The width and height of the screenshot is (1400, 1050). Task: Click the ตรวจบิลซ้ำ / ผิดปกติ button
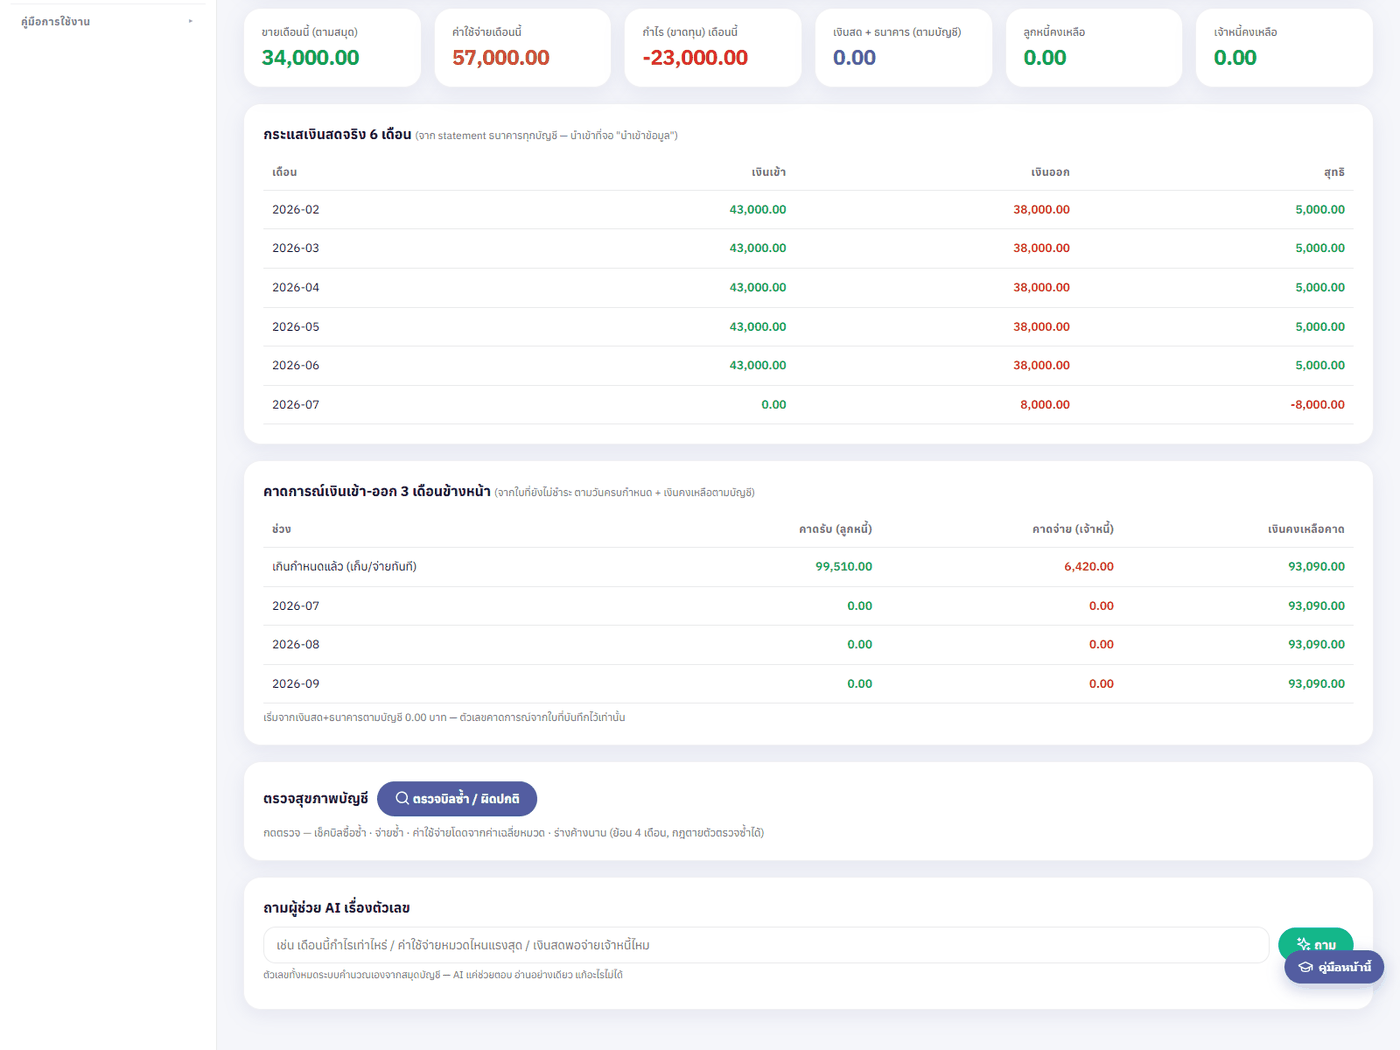[457, 799]
